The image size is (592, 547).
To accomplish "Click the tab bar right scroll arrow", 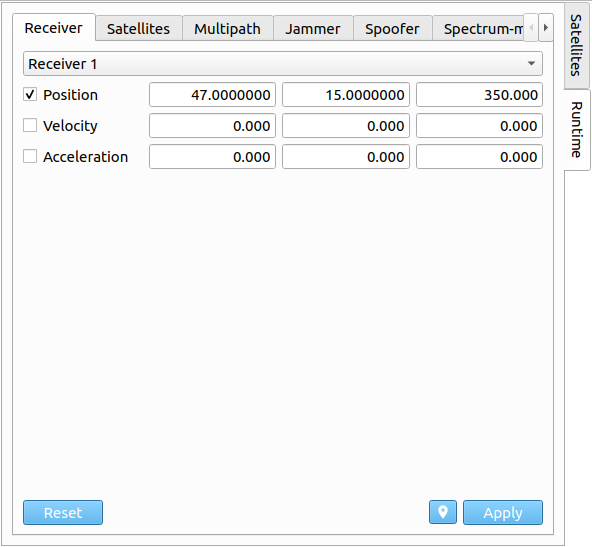I will point(546,28).
